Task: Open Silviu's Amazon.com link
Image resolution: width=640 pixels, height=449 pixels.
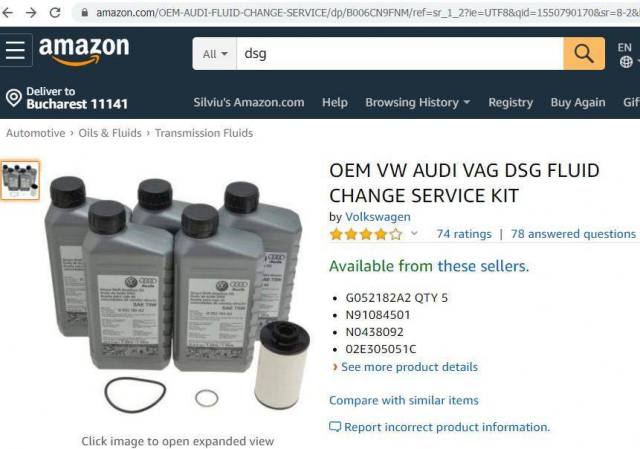Action: click(x=249, y=102)
